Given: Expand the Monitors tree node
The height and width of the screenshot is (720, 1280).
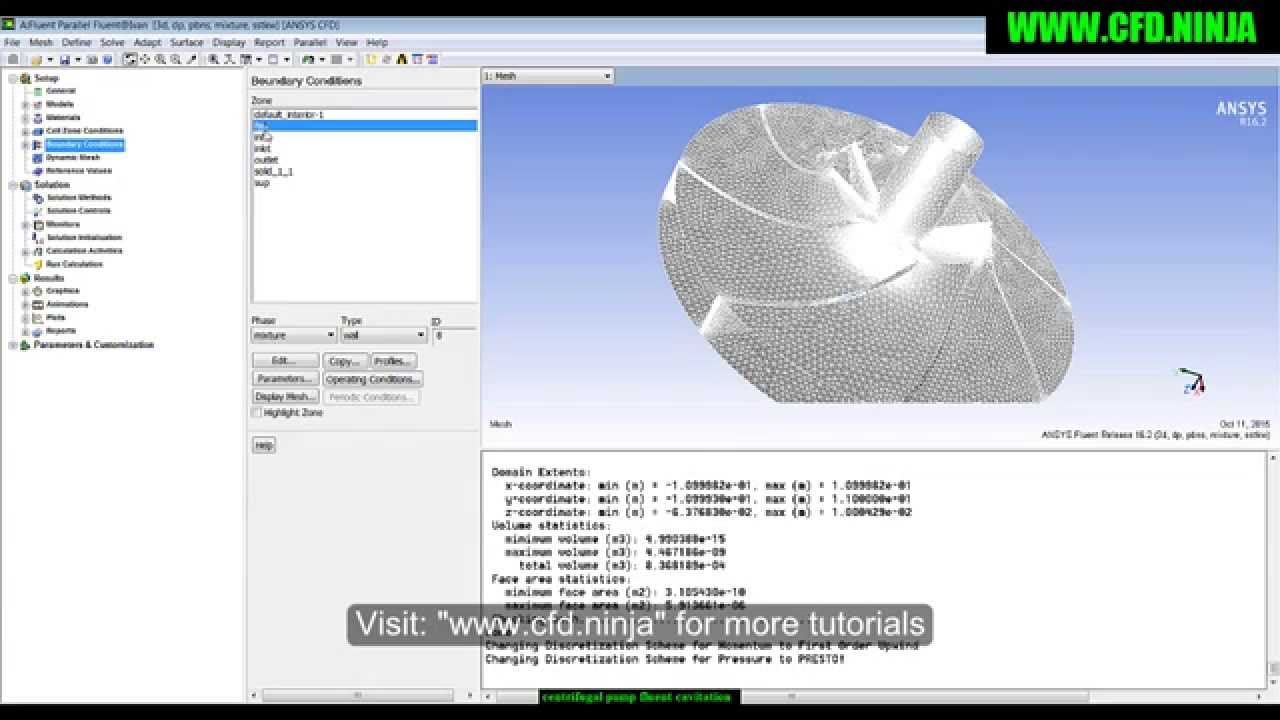Looking at the screenshot, I should [x=26, y=224].
